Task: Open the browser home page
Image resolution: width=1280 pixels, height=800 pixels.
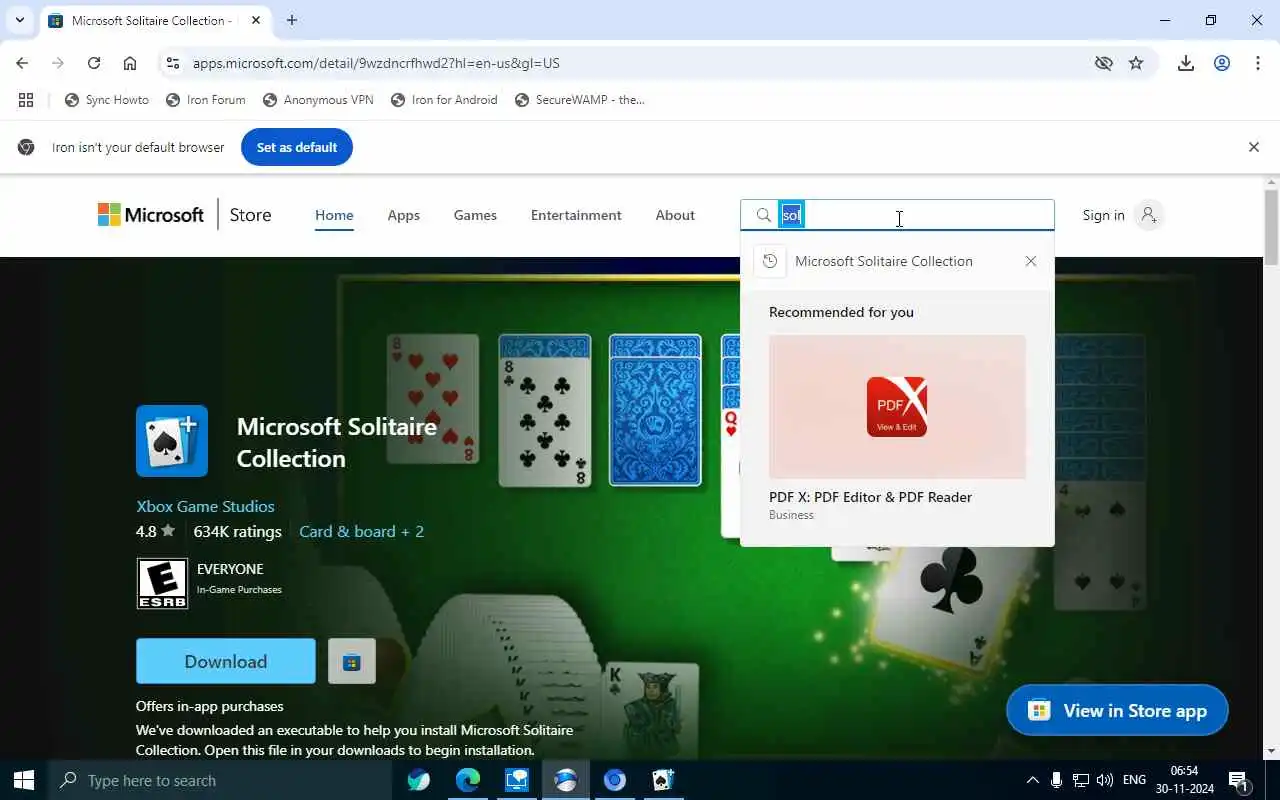Action: [130, 63]
